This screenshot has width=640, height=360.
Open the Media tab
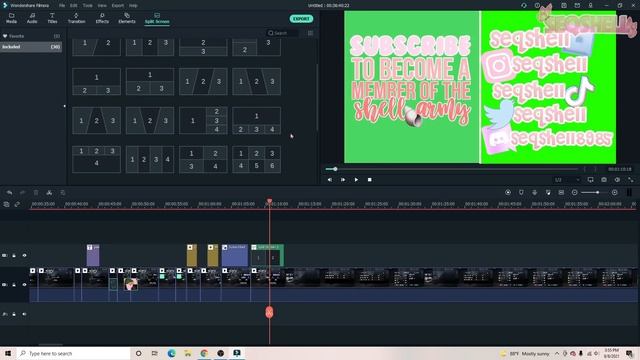(11, 18)
